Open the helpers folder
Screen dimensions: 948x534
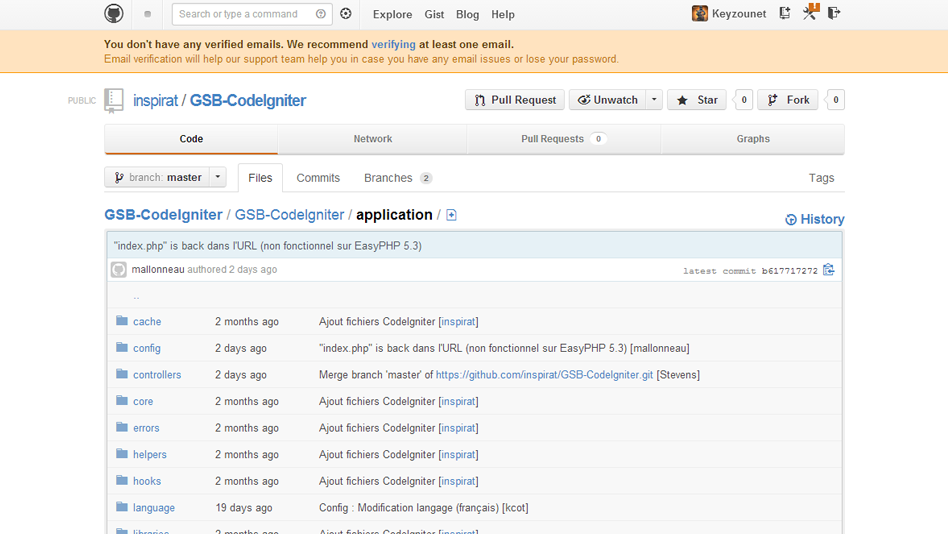pyautogui.click(x=149, y=455)
